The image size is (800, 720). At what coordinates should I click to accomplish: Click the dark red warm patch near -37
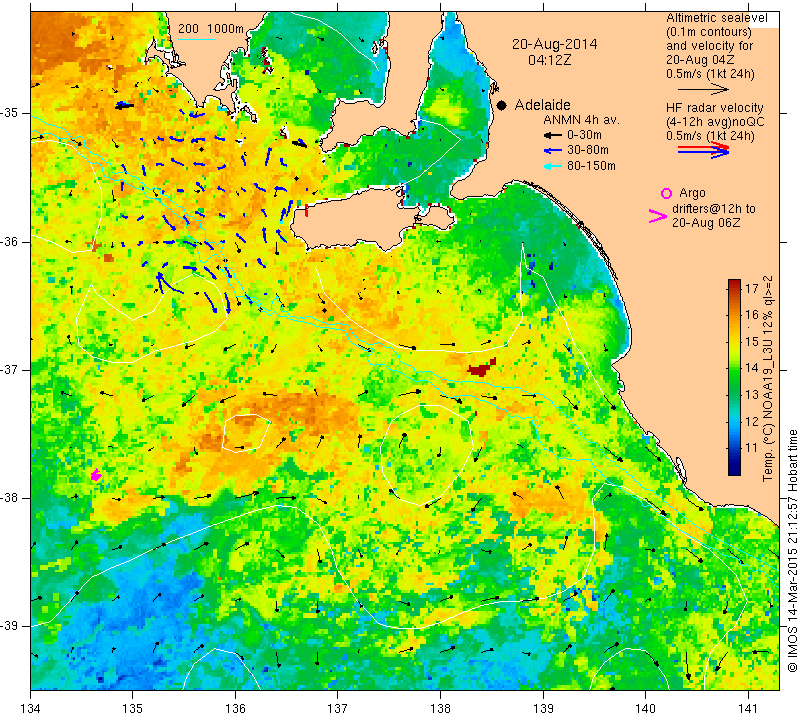point(481,368)
